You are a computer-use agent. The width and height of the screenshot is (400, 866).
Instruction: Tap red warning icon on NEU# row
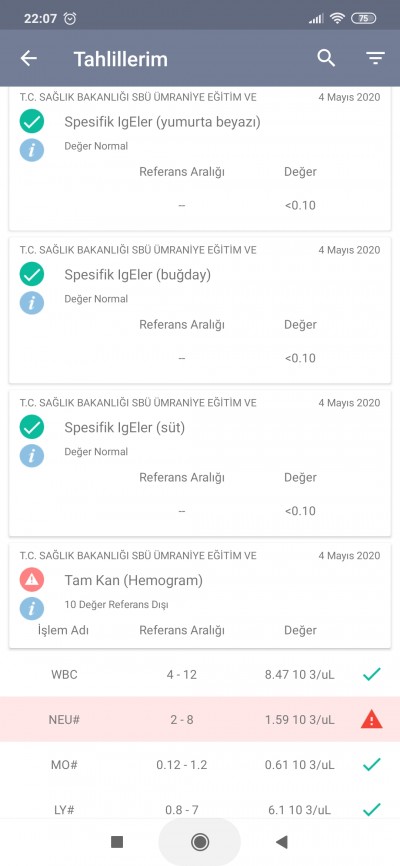tap(371, 720)
